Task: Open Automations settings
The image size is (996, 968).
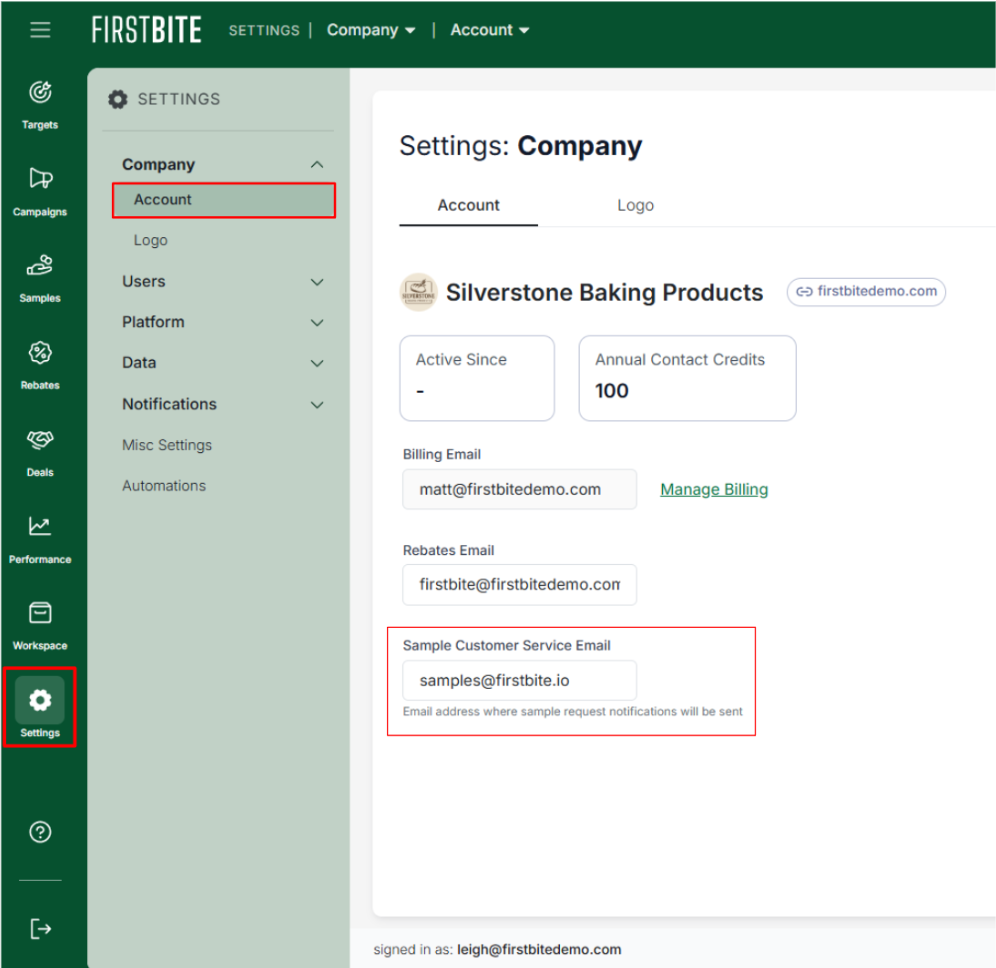Action: 164,486
